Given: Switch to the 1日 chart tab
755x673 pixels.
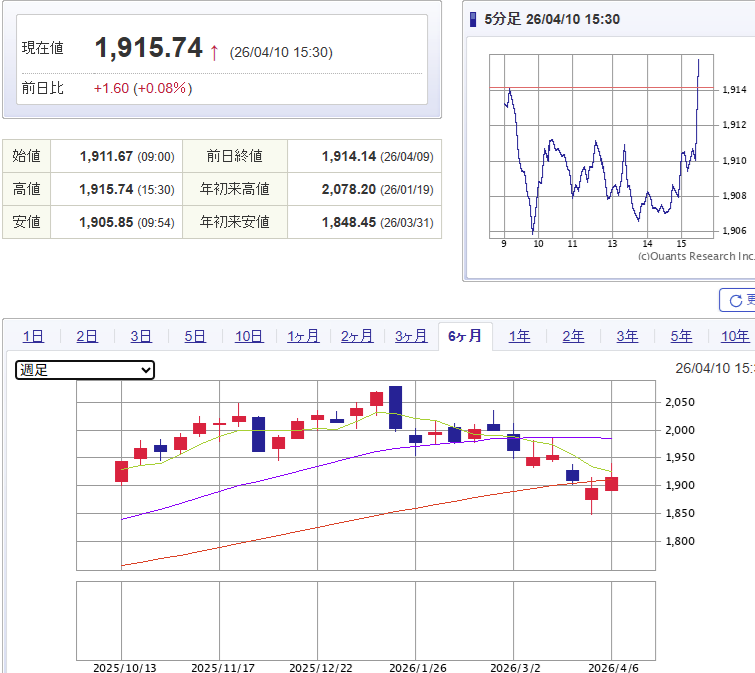Looking at the screenshot, I should 33,336.
